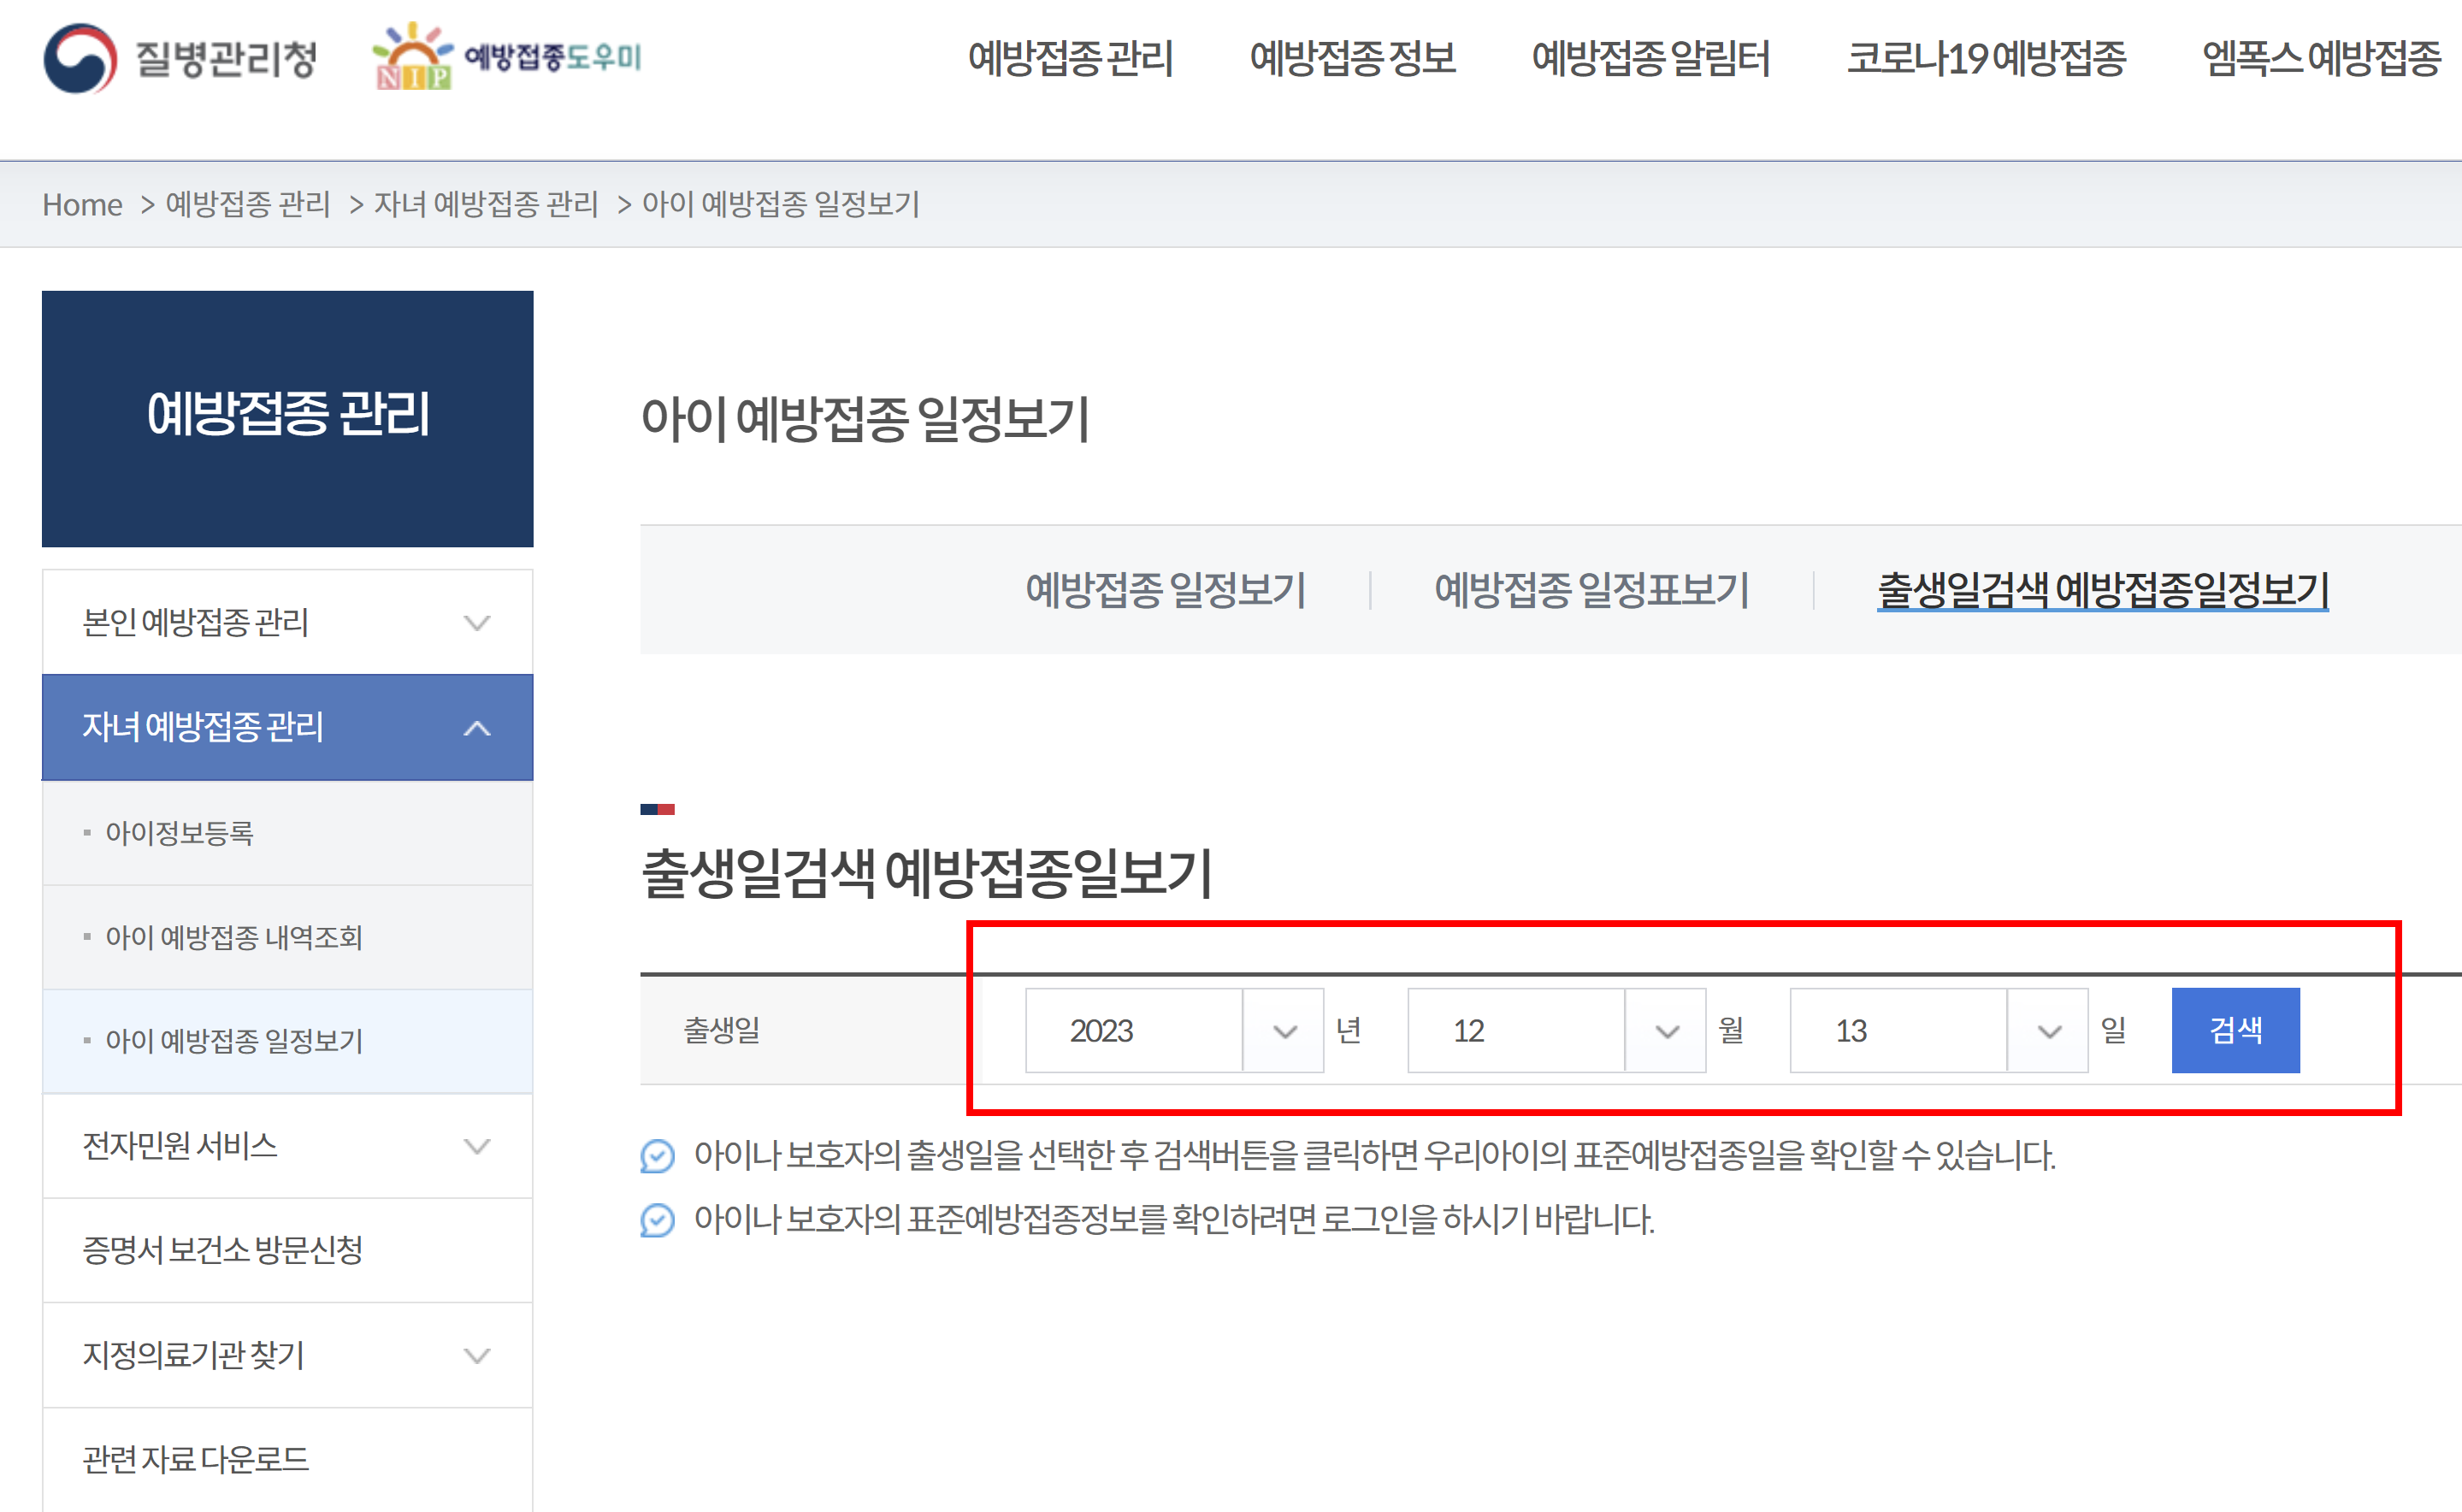Expand 본인 예방접종 관리 chevron
This screenshot has width=2462, height=1512.
tap(477, 623)
